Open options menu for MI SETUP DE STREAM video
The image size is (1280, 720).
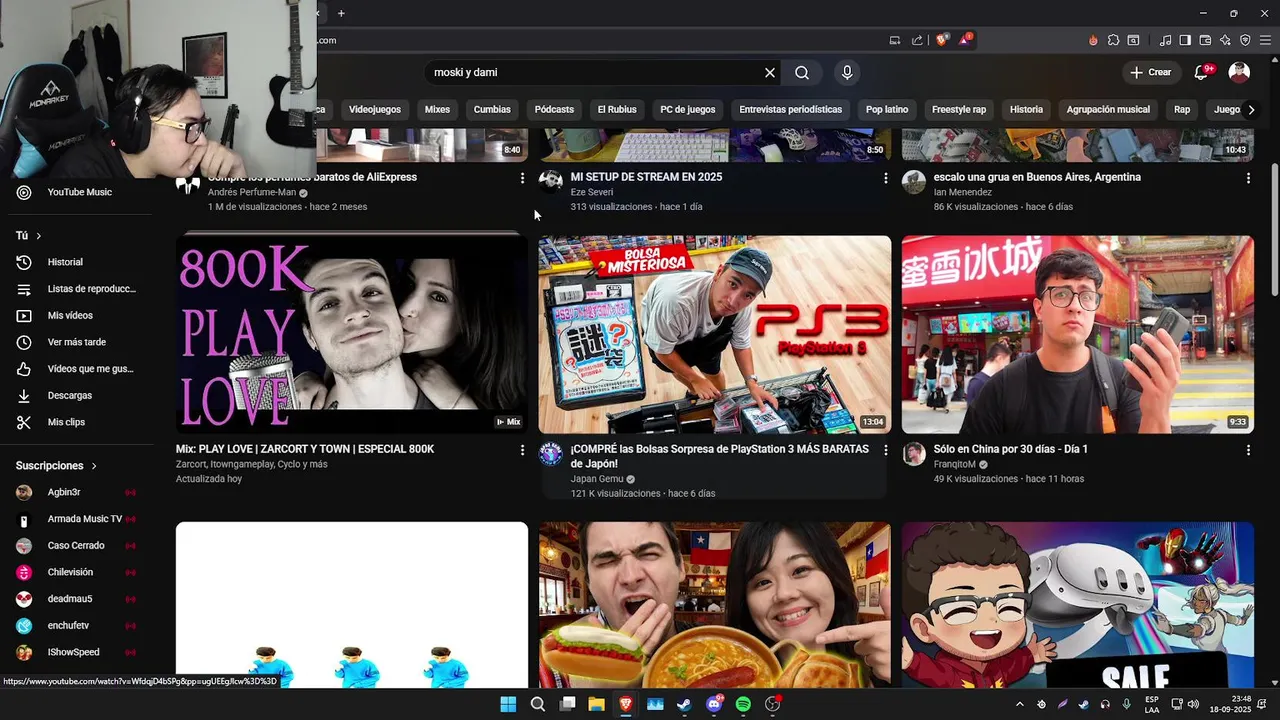point(885,178)
